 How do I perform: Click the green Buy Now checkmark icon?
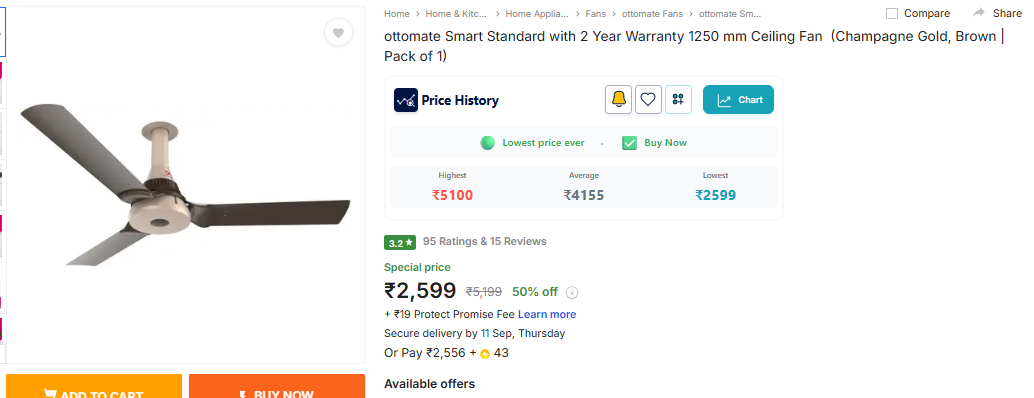click(629, 143)
